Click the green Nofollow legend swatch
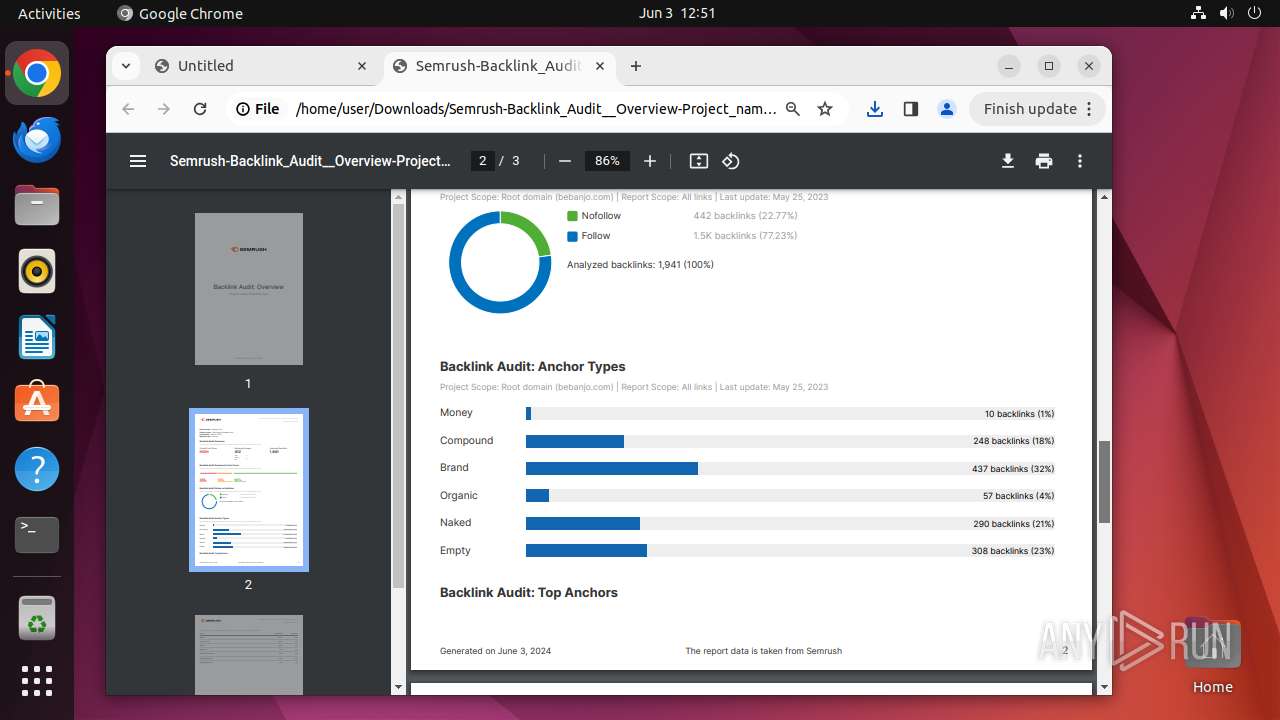This screenshot has width=1280, height=720. 572,216
